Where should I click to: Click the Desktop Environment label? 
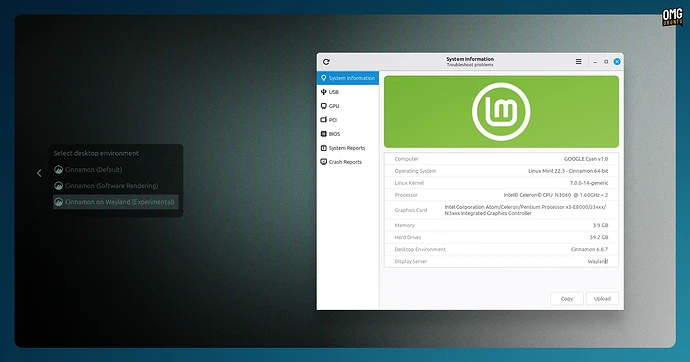click(420, 249)
